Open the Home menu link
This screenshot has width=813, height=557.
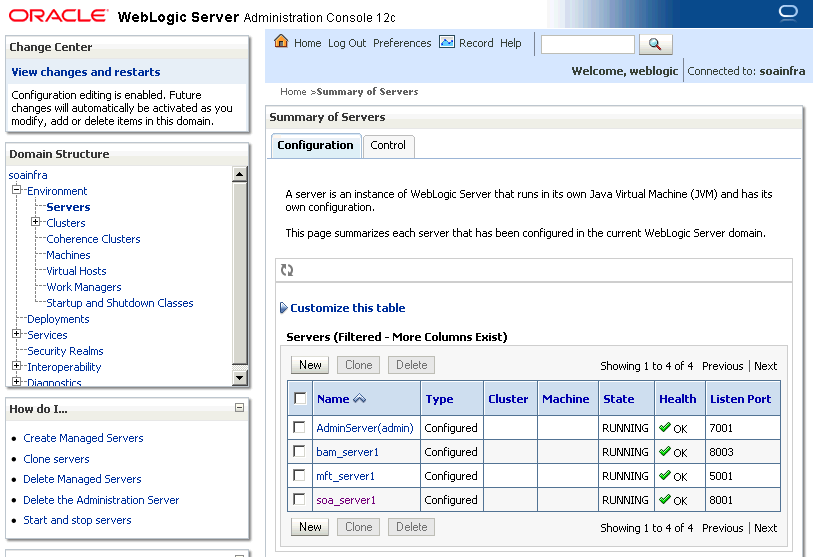[307, 44]
